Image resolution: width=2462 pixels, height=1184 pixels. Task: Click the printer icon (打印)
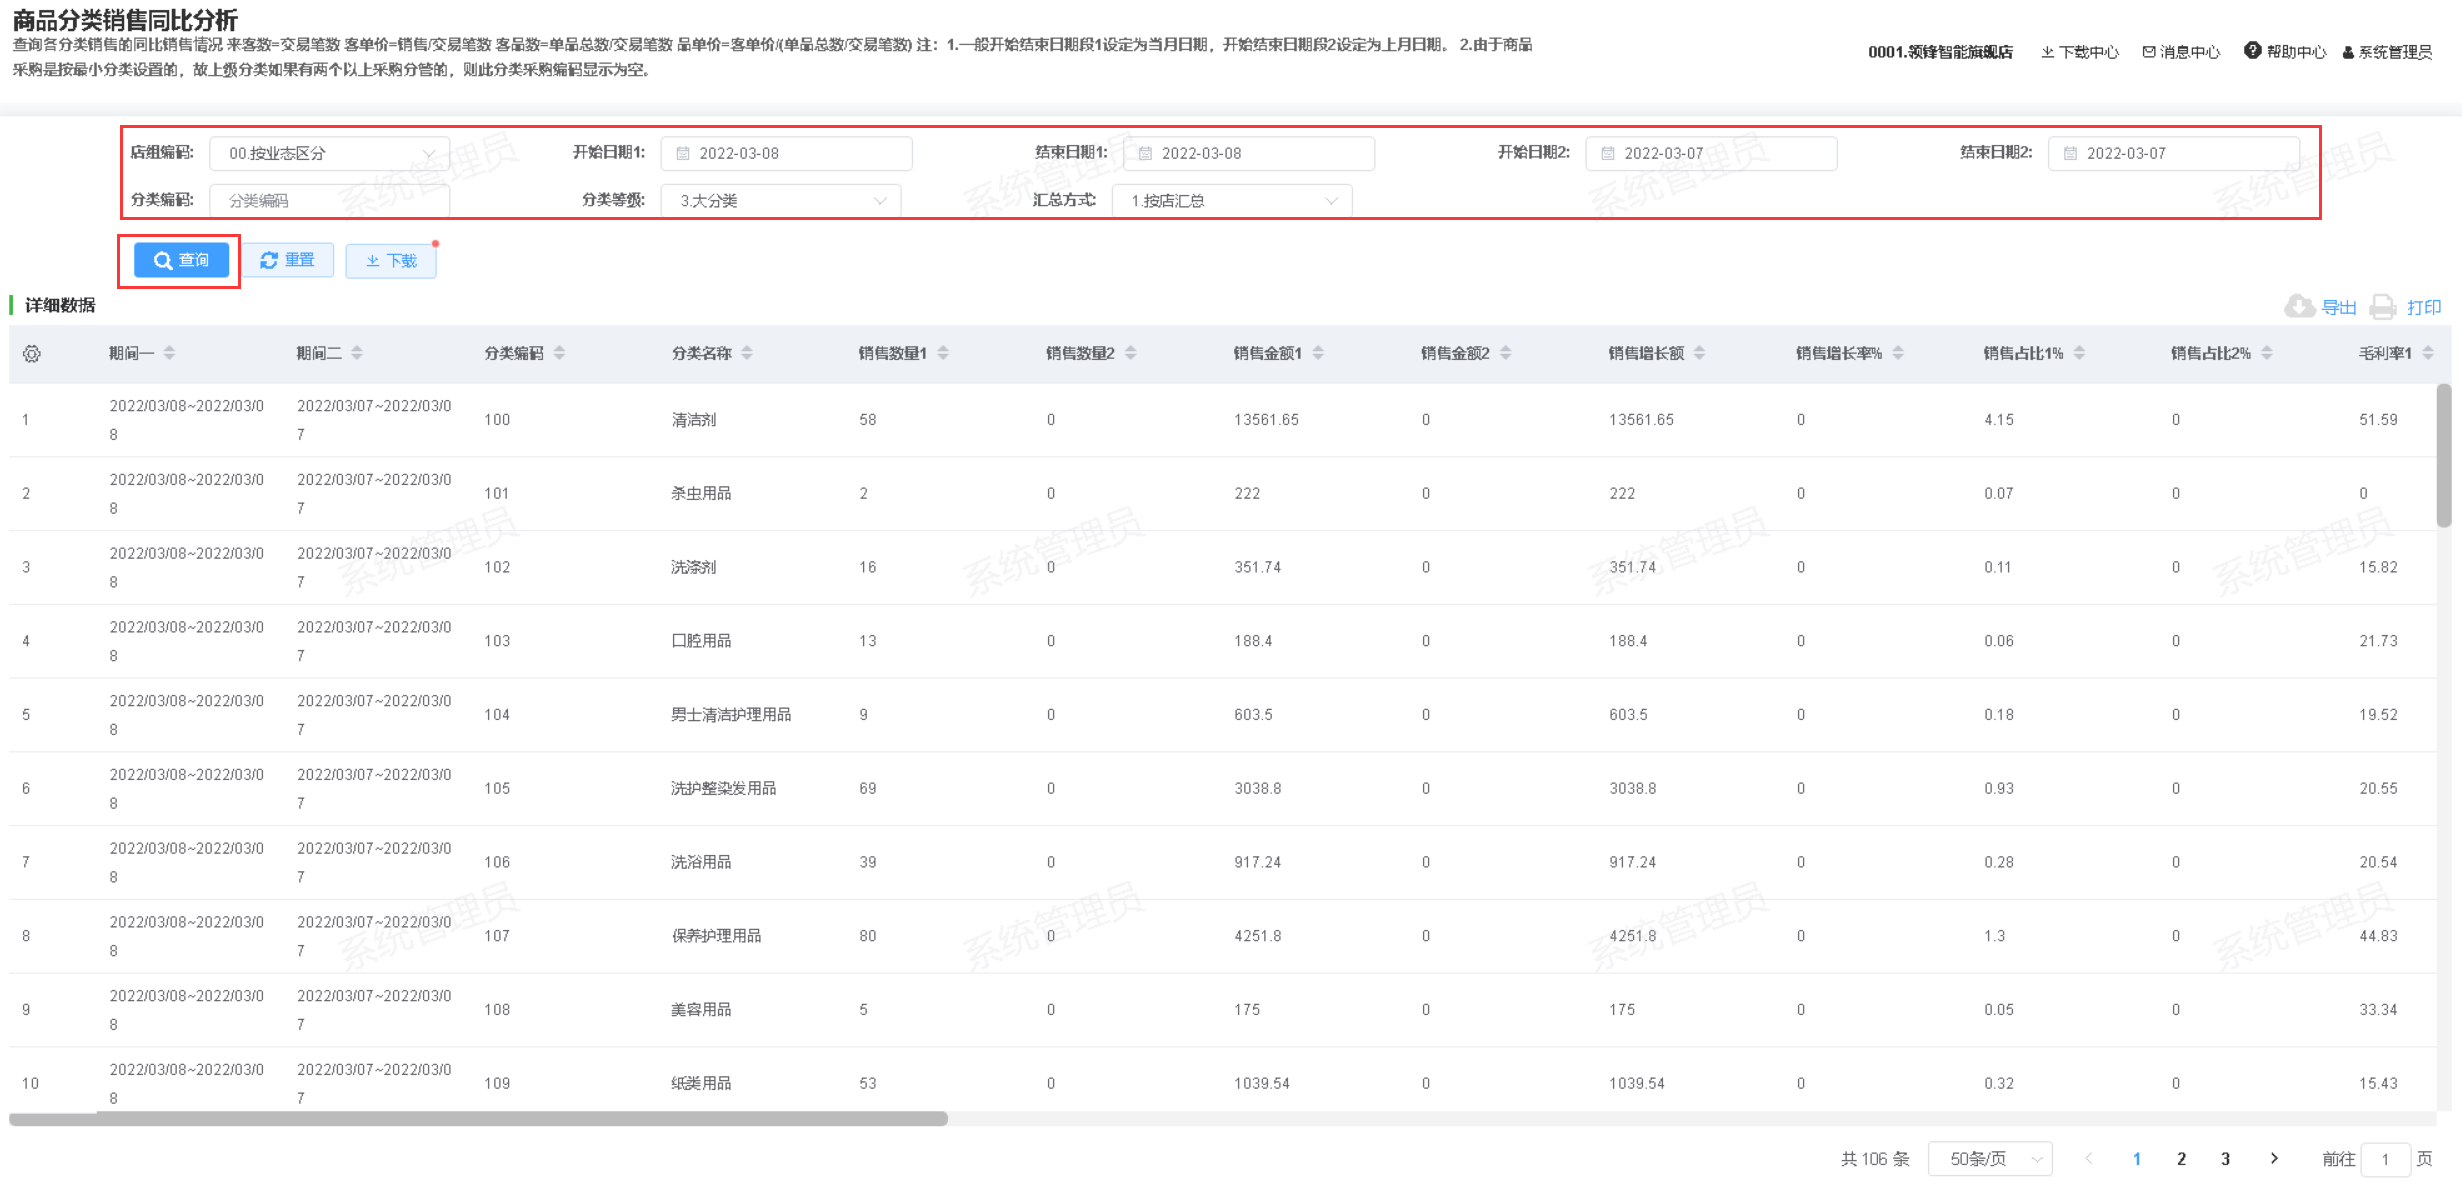click(2383, 307)
